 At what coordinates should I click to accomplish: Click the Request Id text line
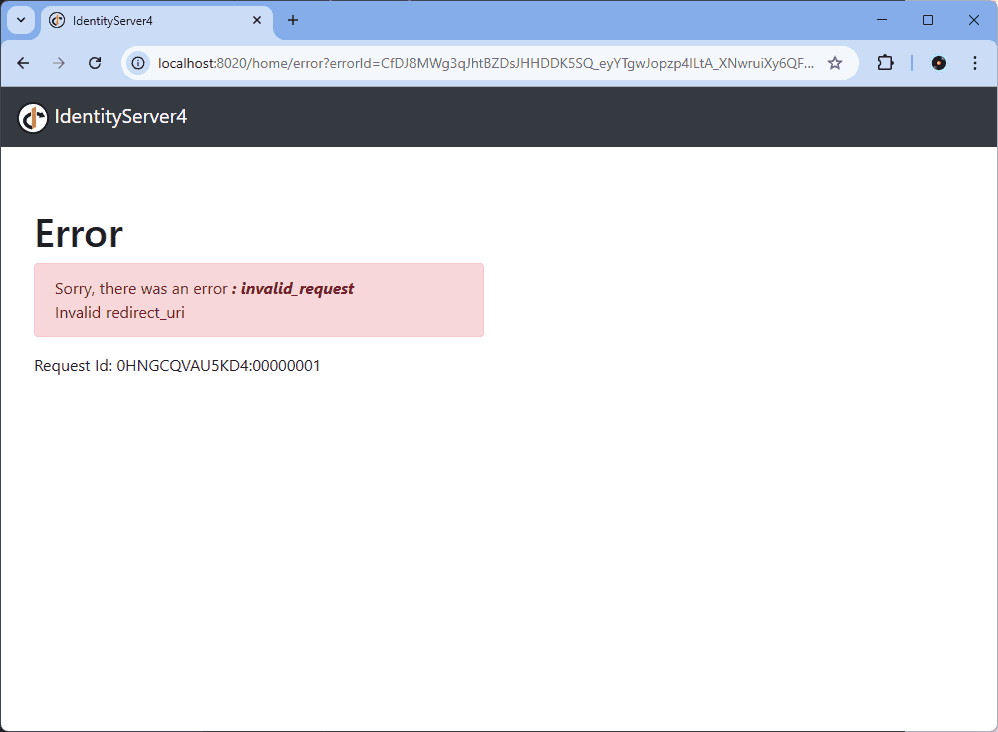(177, 366)
